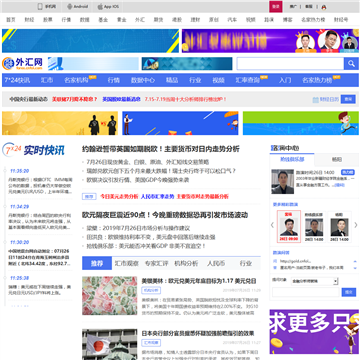Go to 外汇 in top site menu
The width and height of the screenshot is (360, 360).
tap(140, 20)
